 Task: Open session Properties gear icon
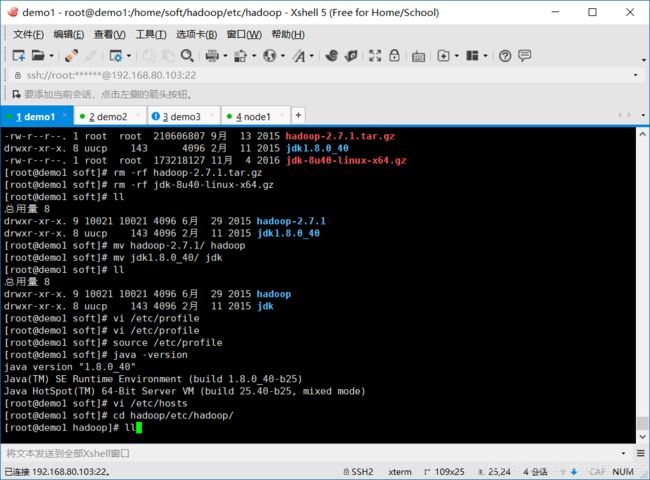tap(116, 56)
